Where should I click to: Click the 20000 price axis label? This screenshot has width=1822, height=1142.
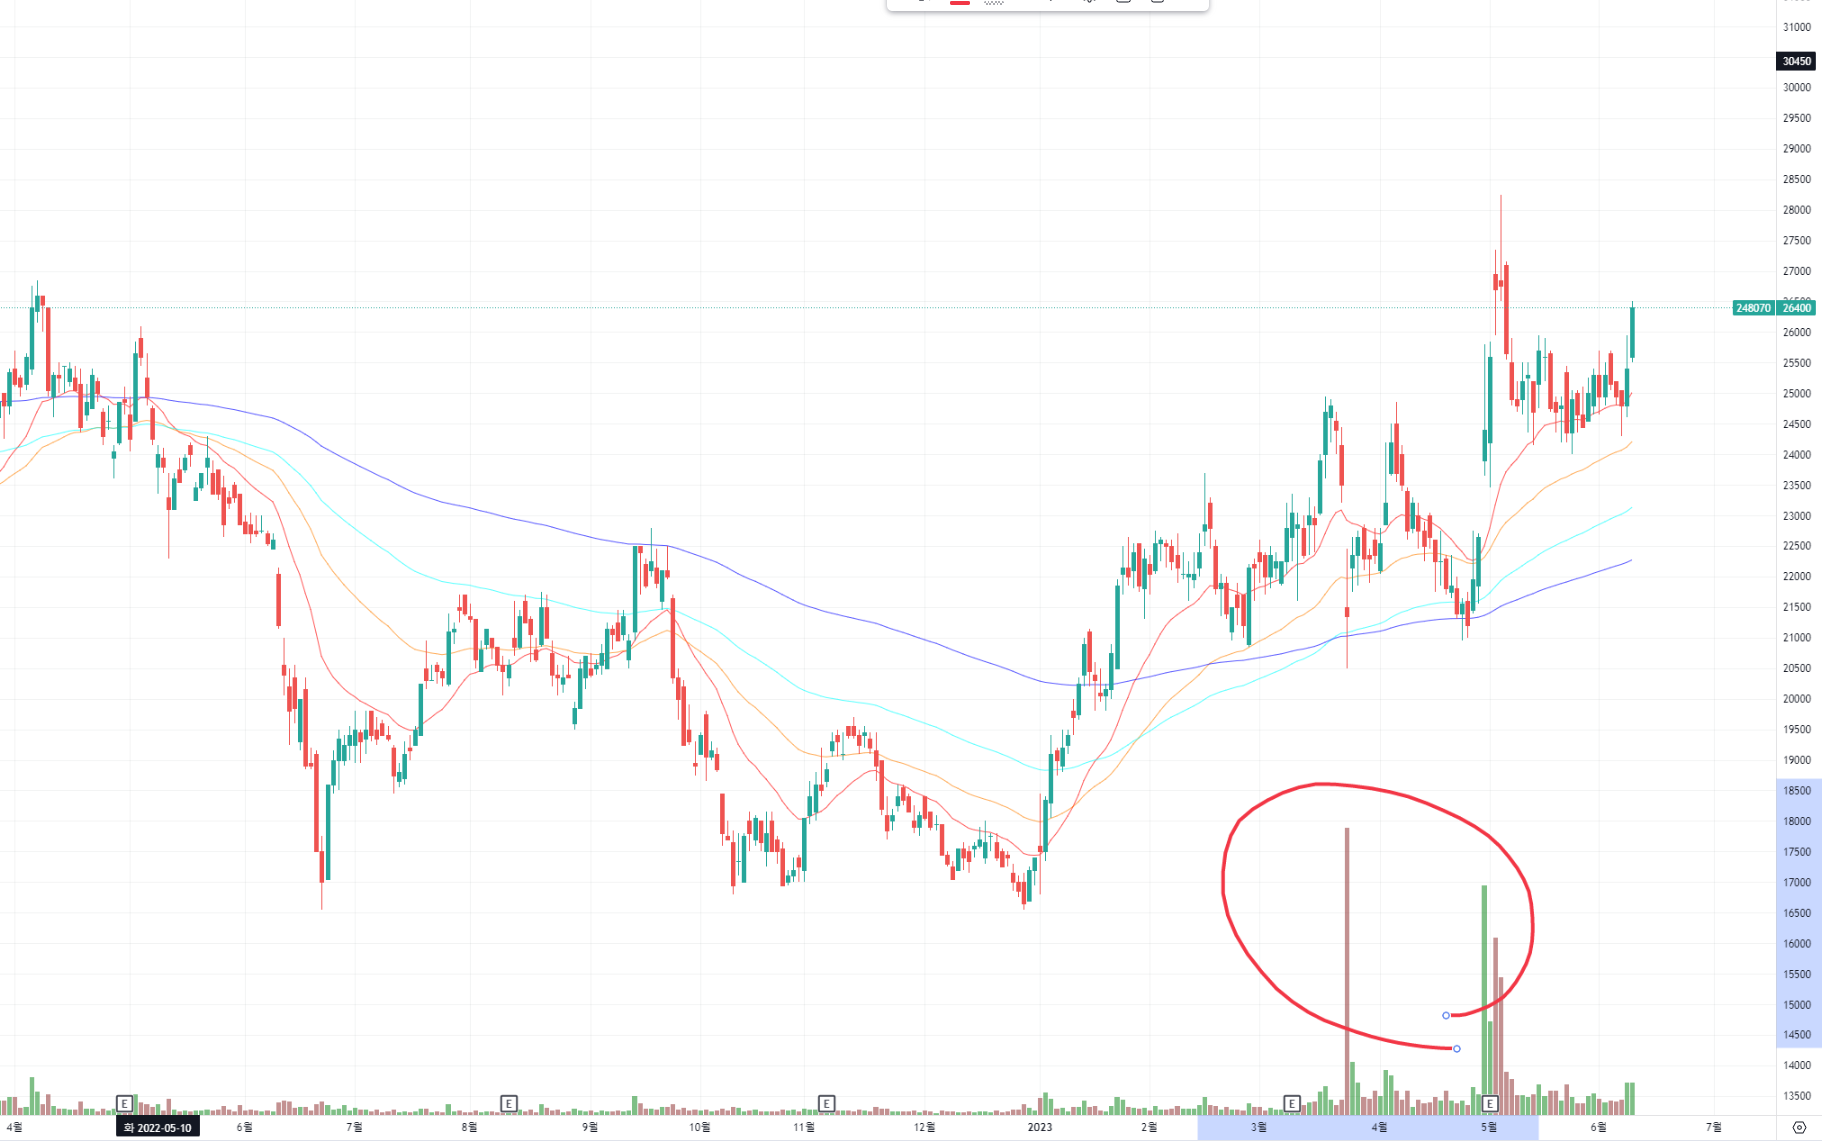tap(1796, 699)
